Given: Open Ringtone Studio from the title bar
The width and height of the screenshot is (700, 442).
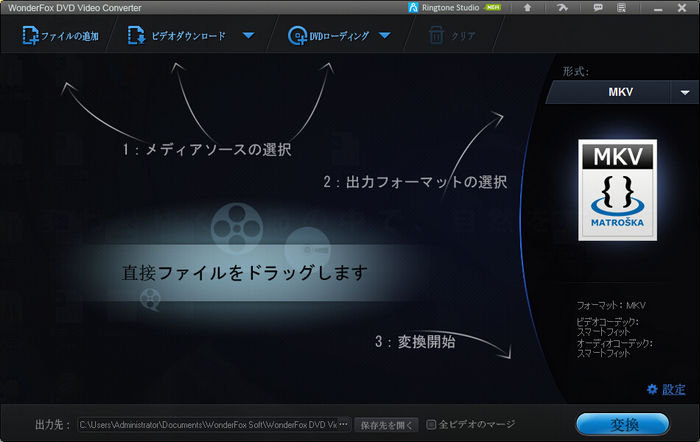Looking at the screenshot, I should click(x=454, y=8).
